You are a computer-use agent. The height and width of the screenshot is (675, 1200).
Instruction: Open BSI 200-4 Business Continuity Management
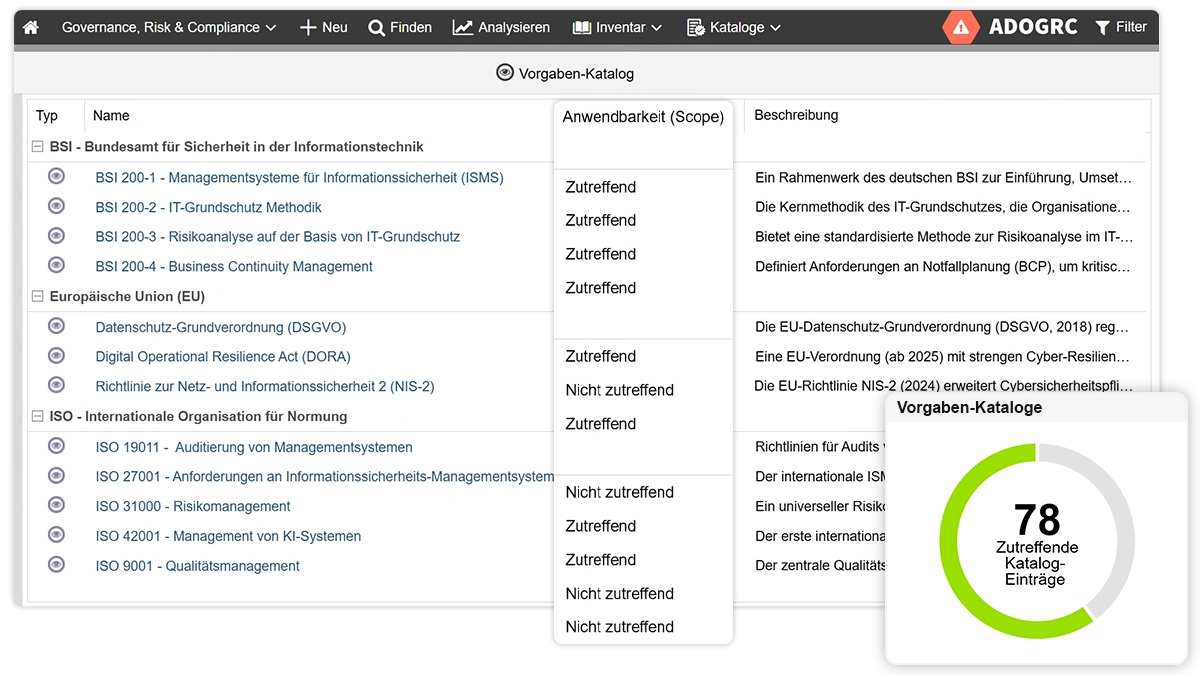click(234, 267)
